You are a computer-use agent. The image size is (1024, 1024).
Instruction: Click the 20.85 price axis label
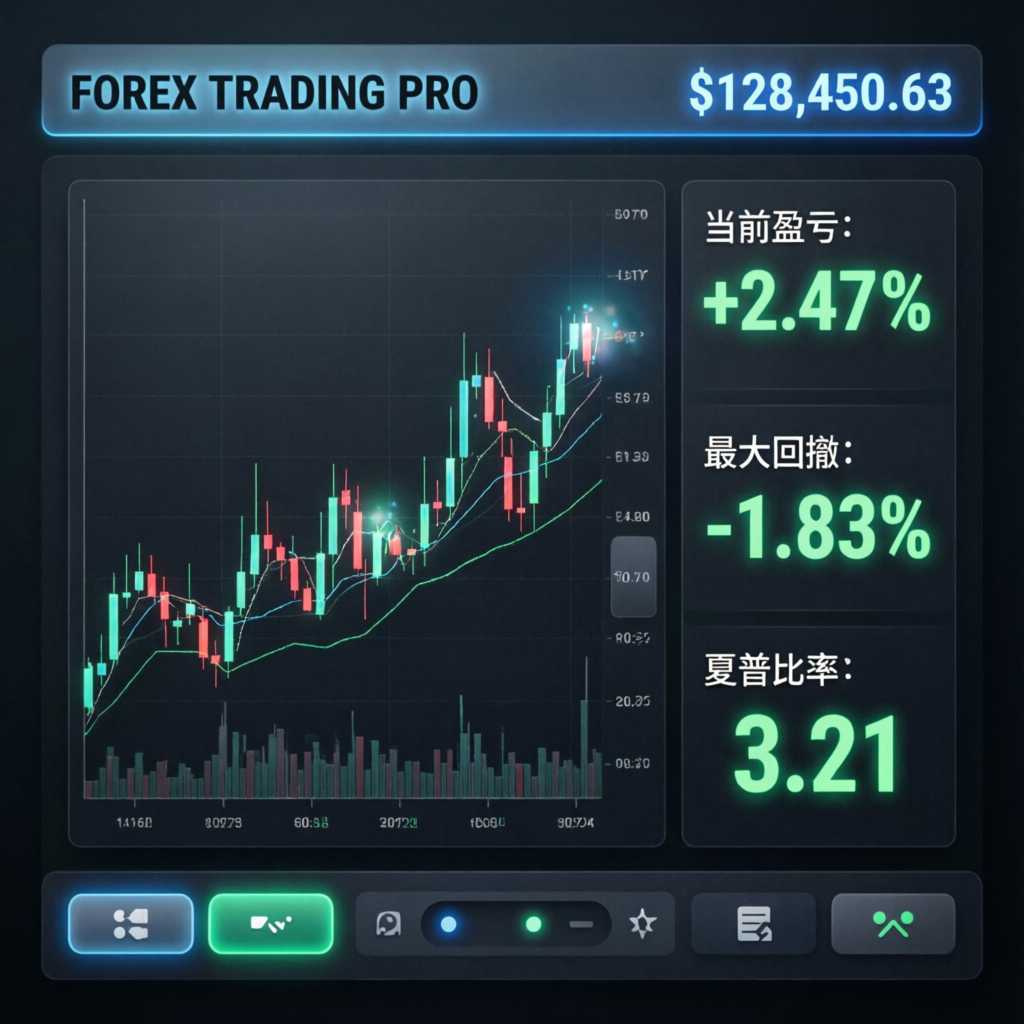tap(632, 701)
